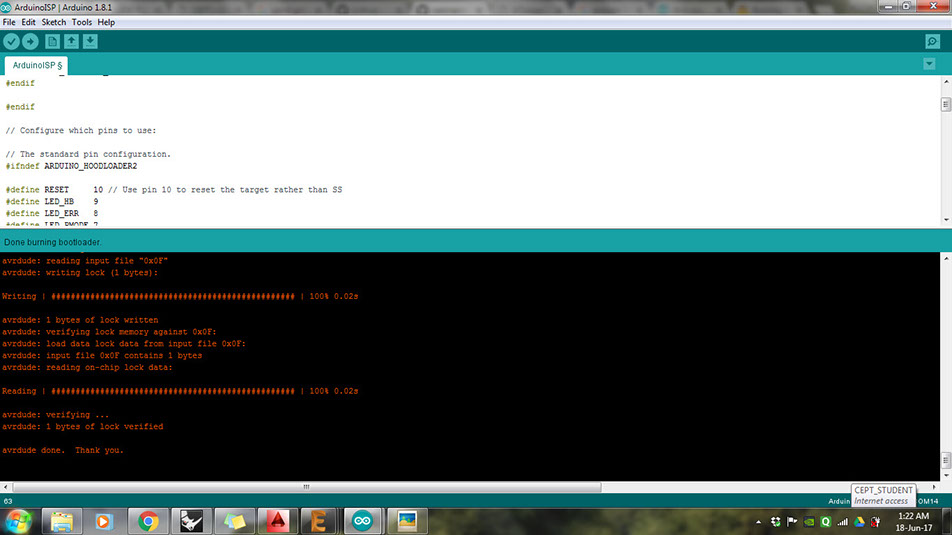Click the red power tray icon
952x535 pixels.
coord(876,522)
